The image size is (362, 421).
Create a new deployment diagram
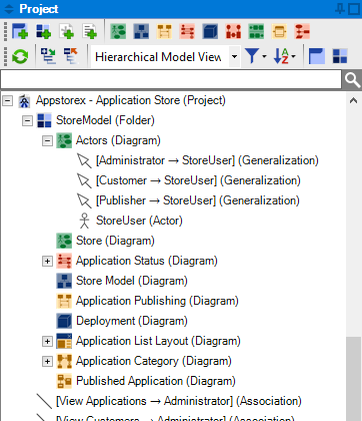tap(210, 31)
